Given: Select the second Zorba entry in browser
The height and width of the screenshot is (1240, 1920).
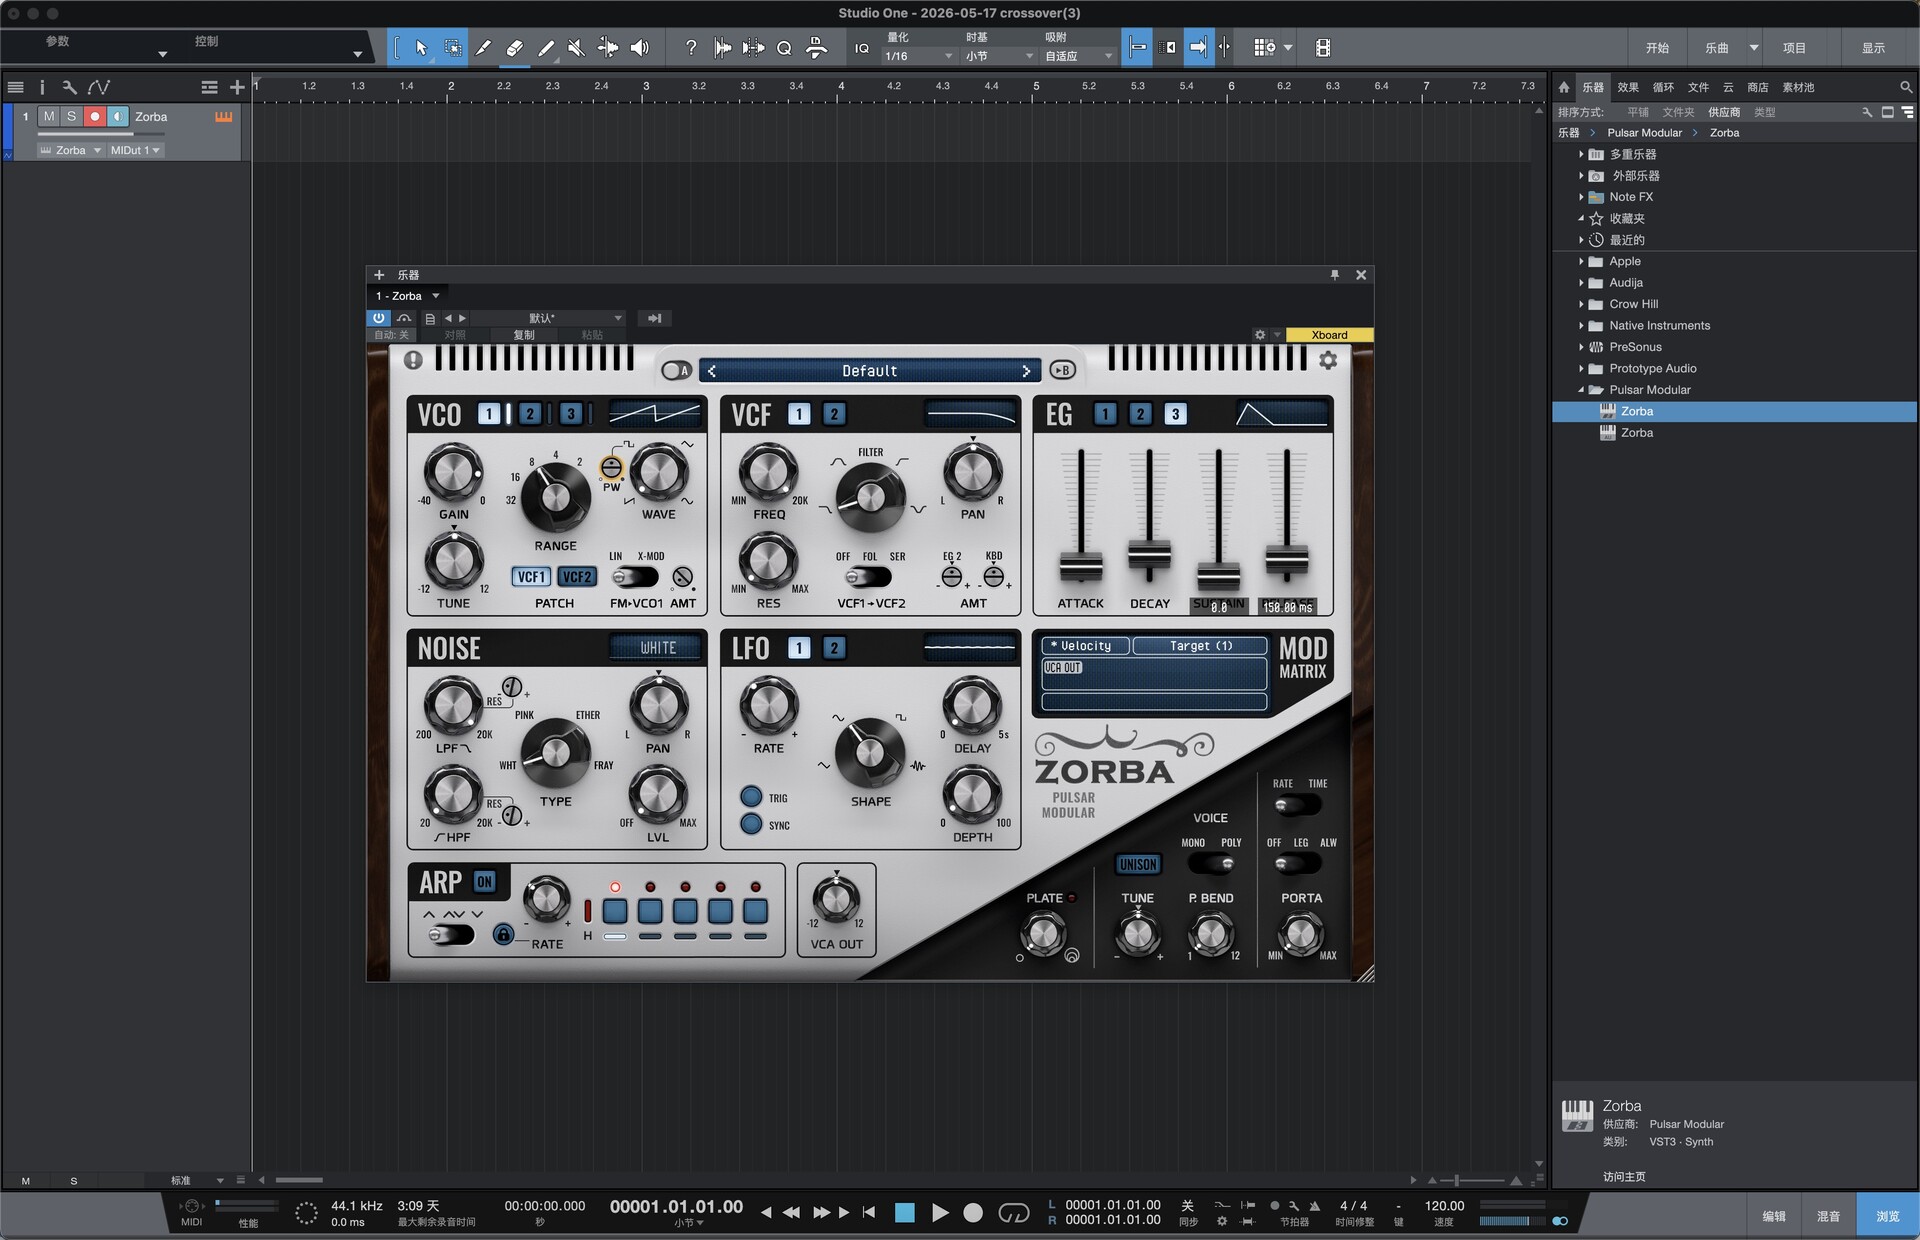Looking at the screenshot, I should [1636, 433].
